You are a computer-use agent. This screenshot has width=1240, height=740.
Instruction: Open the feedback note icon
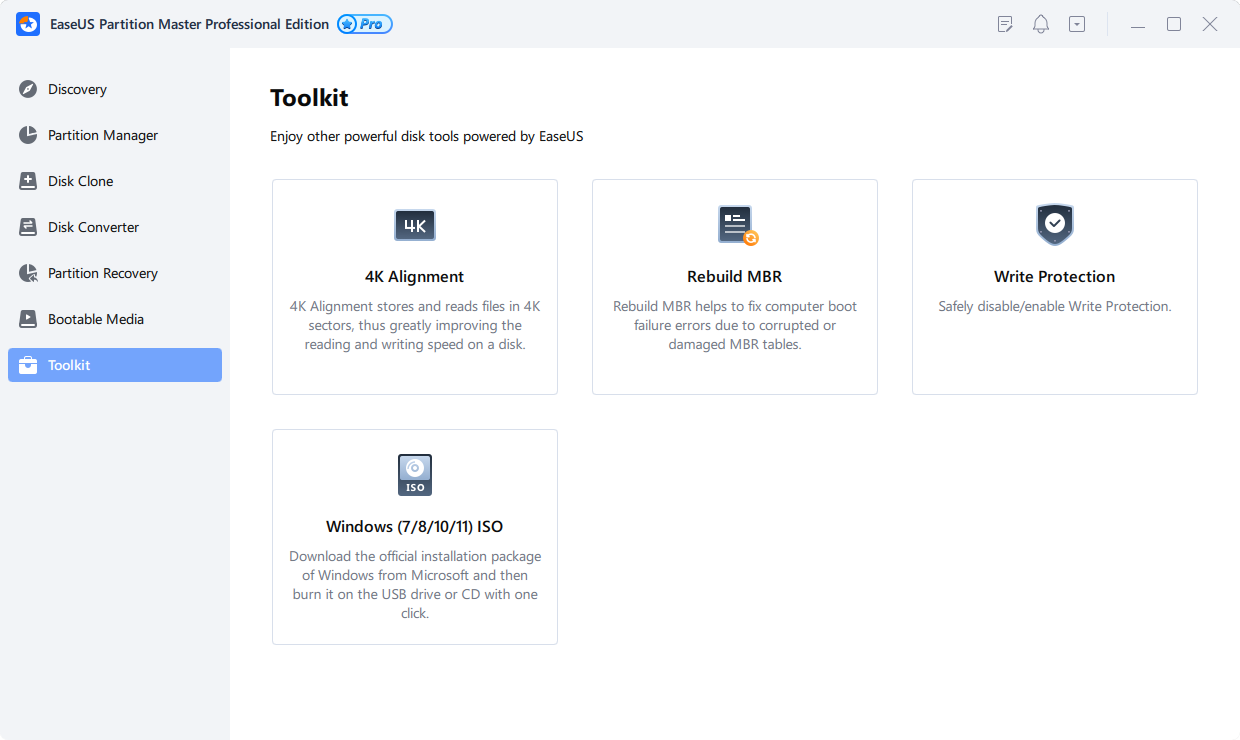point(1004,23)
